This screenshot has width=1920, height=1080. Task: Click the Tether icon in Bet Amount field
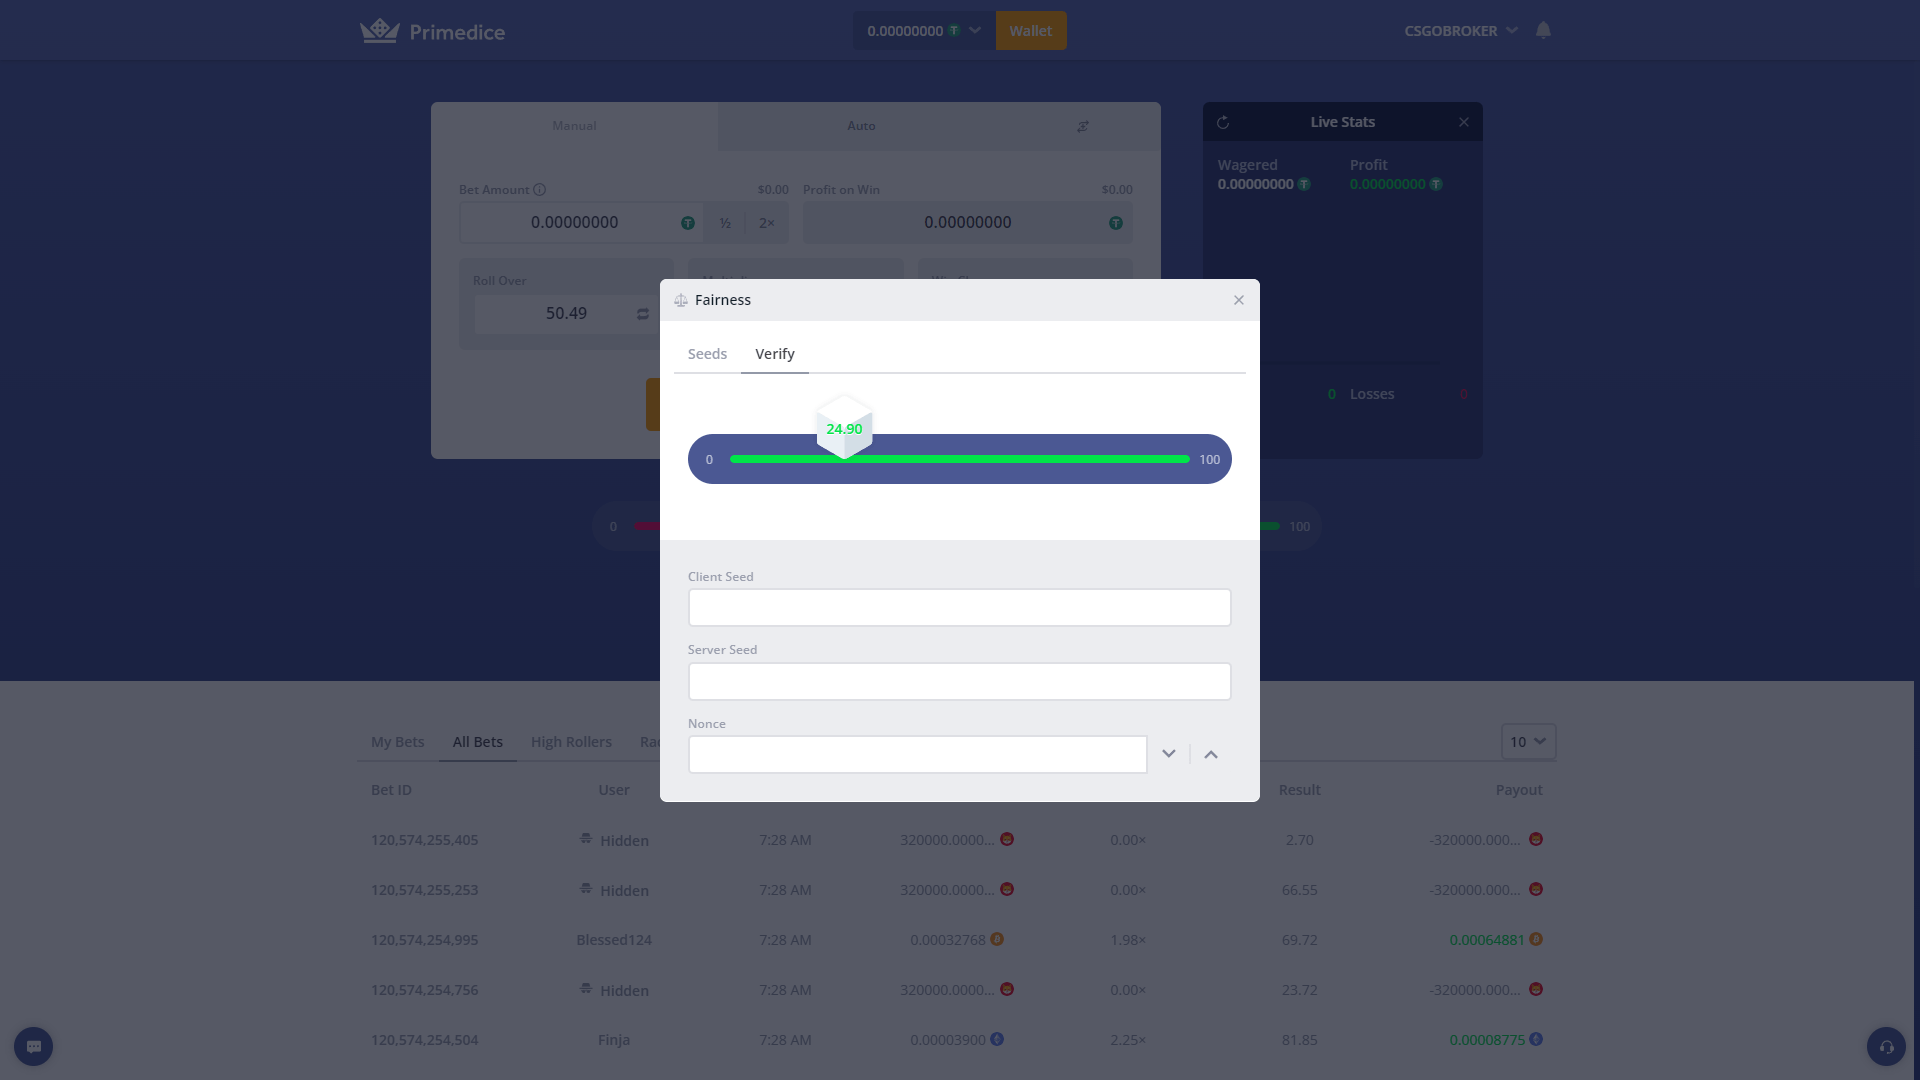(688, 223)
